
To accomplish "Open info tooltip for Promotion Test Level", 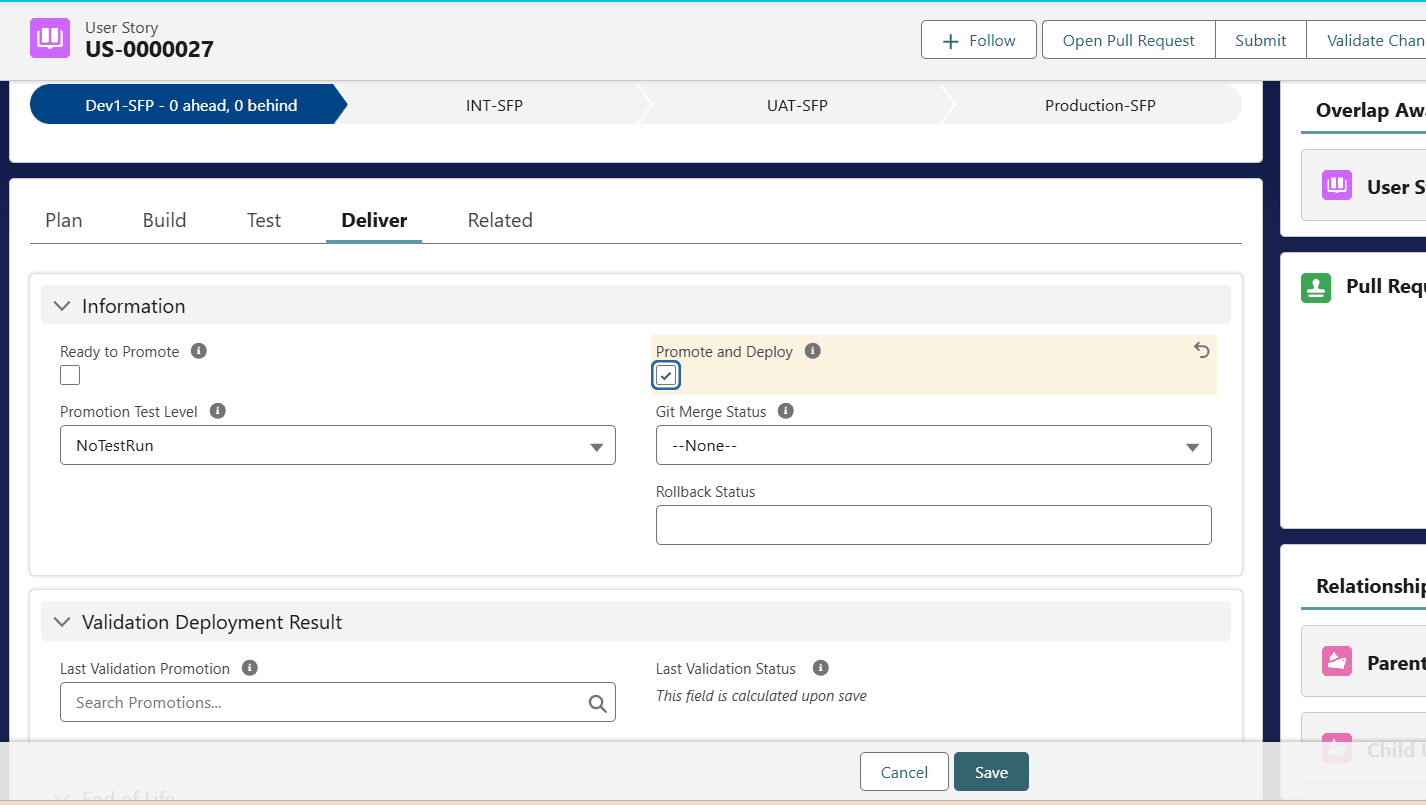I will point(218,411).
